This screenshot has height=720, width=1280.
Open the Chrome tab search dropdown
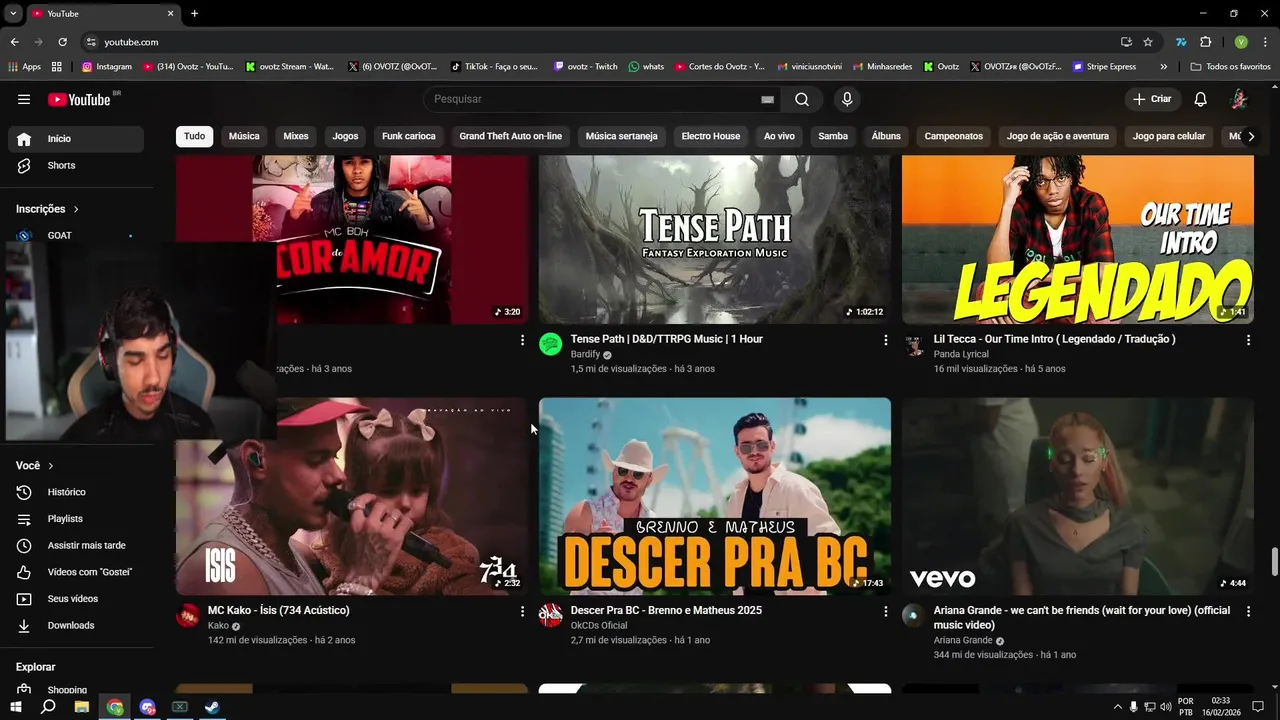(x=13, y=14)
